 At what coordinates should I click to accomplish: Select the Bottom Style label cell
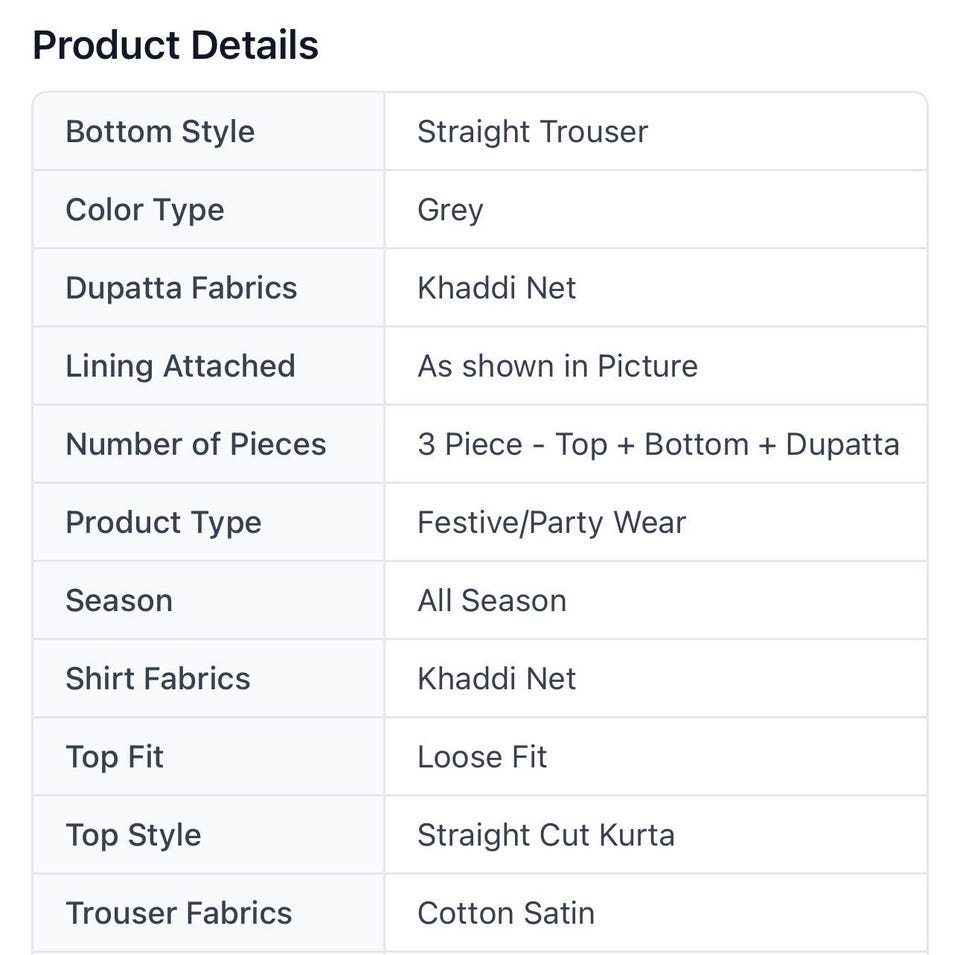(208, 132)
